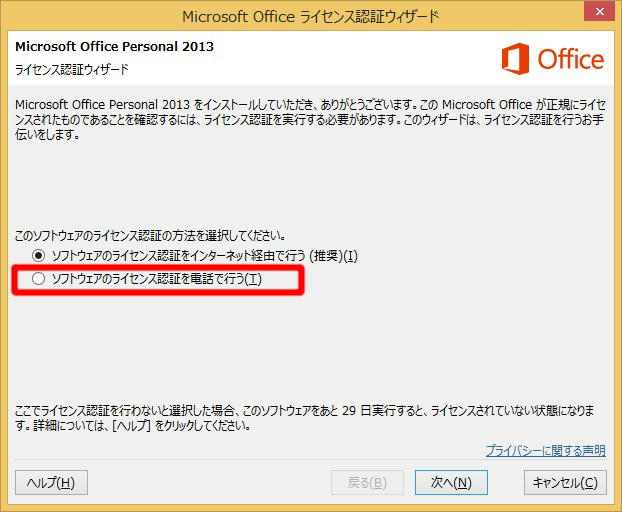Click the 電話で行う(T) option label text
Image resolution: width=622 pixels, height=512 pixels.
[x=157, y=279]
